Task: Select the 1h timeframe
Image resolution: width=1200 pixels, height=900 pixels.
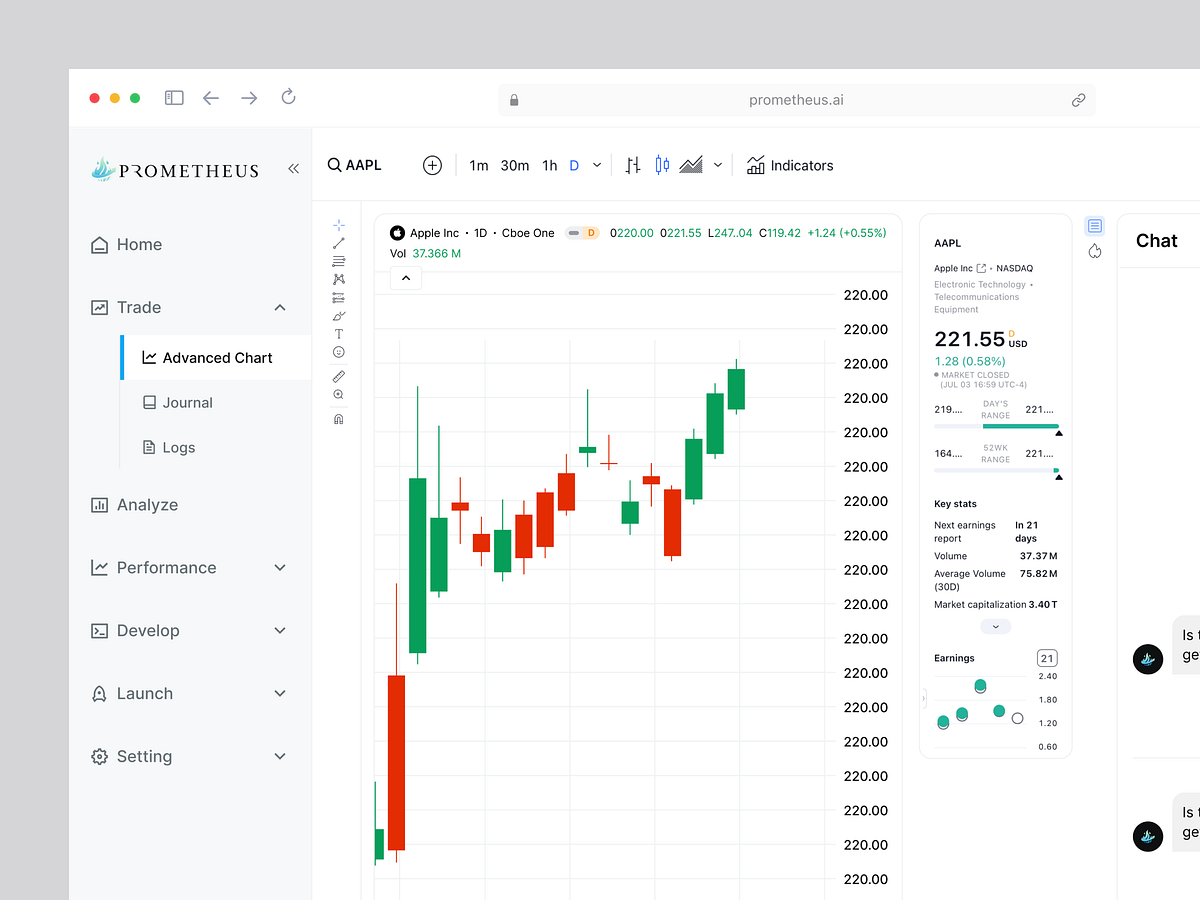Action: coord(549,165)
